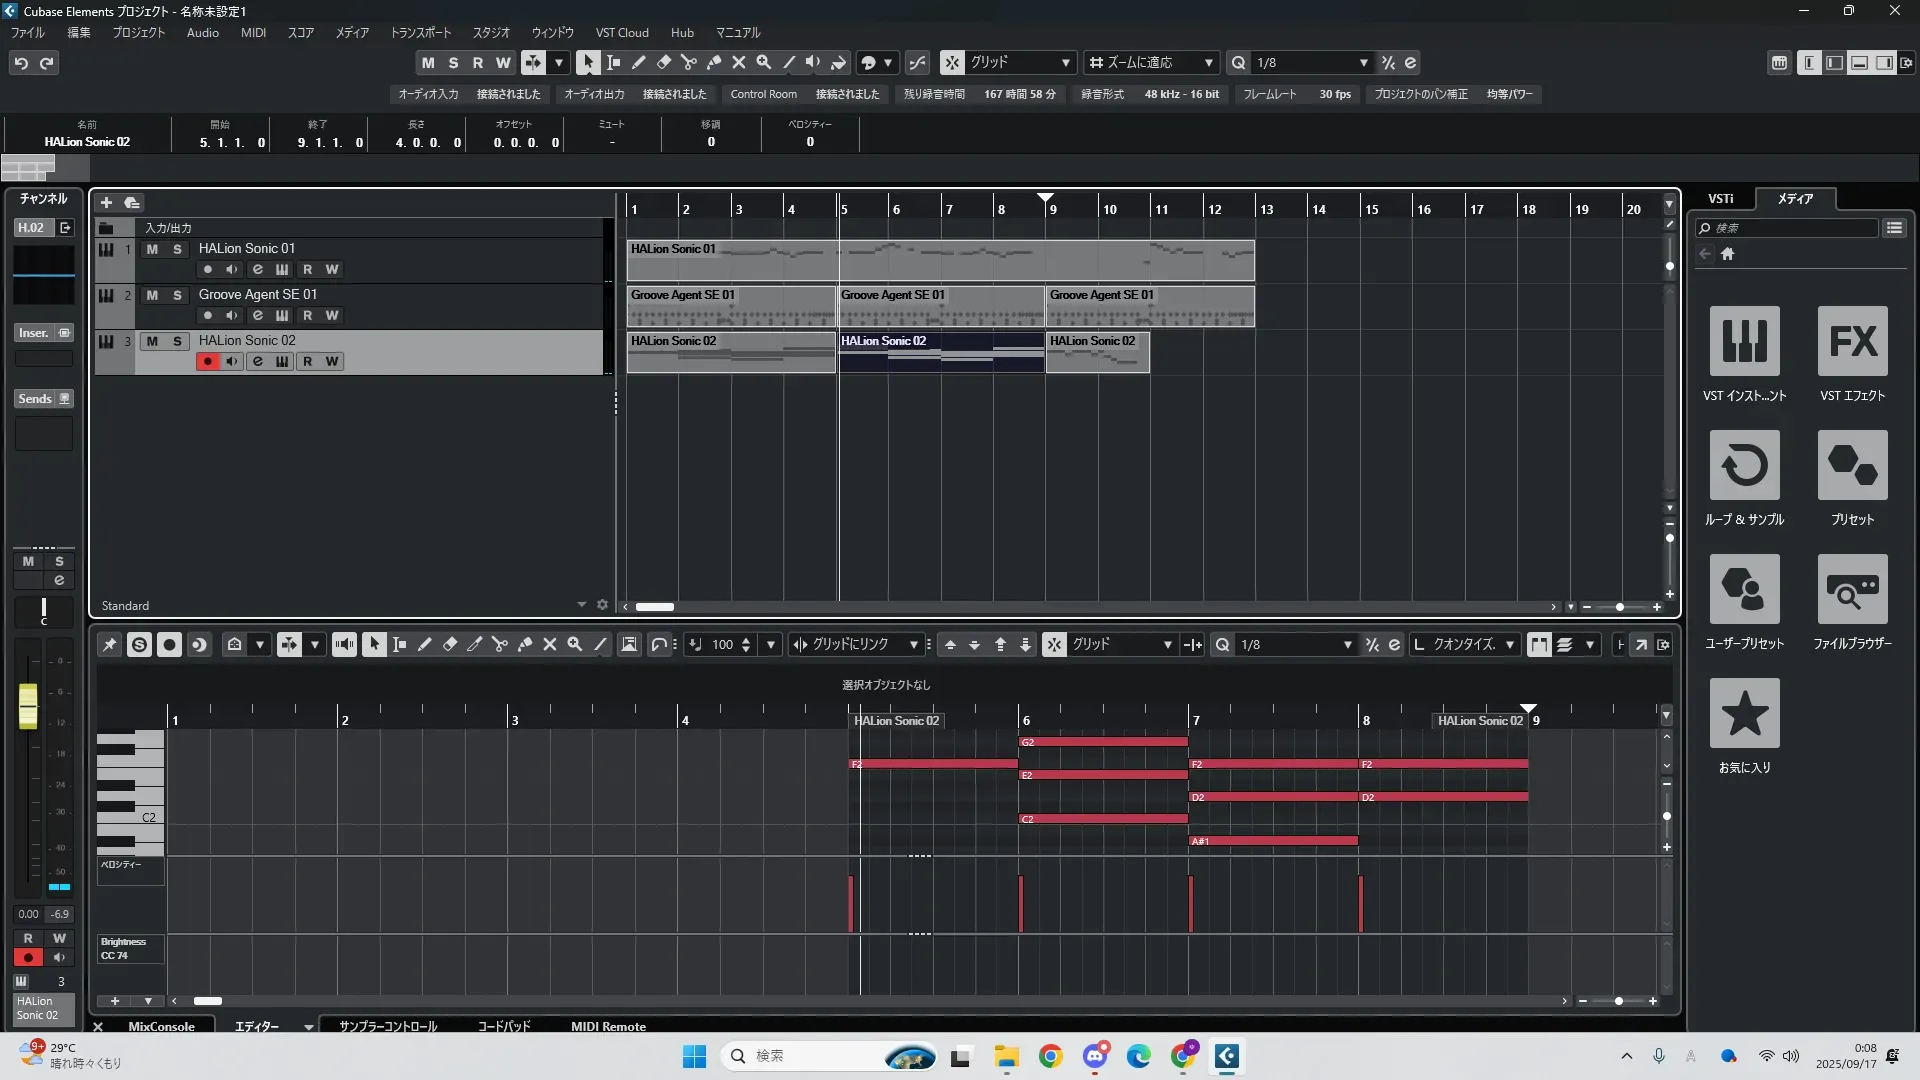Image resolution: width=1920 pixels, height=1080 pixels.
Task: Select the Eraser tool in project toolbar
Action: click(664, 62)
